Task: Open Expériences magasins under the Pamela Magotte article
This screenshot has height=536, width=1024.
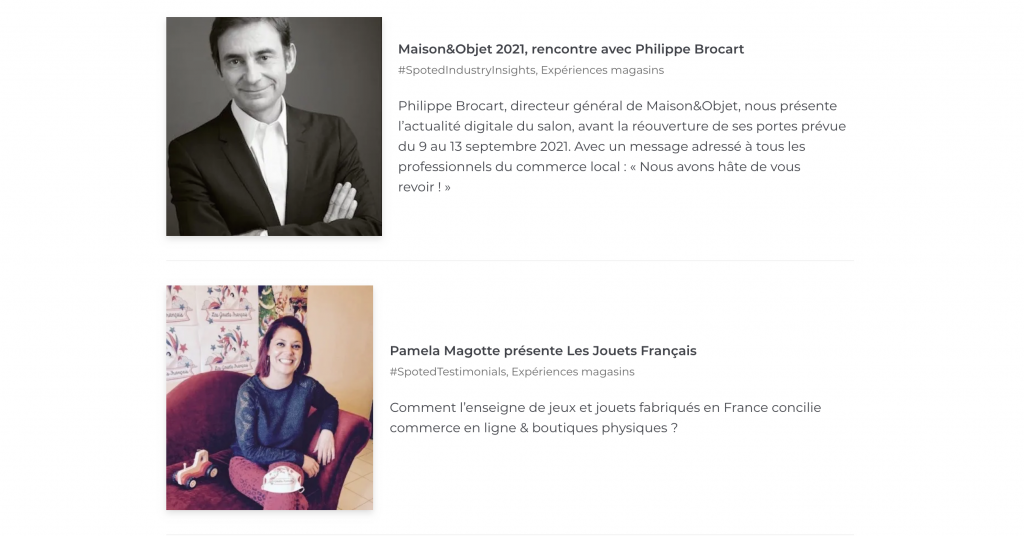Action: [573, 371]
